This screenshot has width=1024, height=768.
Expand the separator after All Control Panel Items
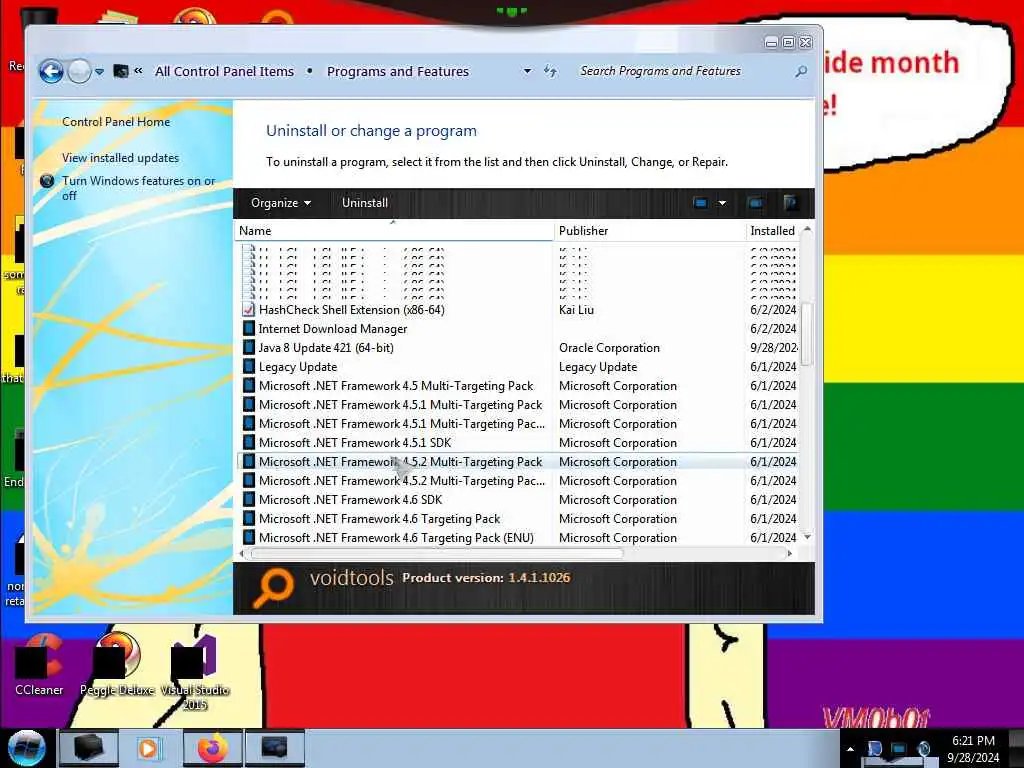(x=310, y=71)
